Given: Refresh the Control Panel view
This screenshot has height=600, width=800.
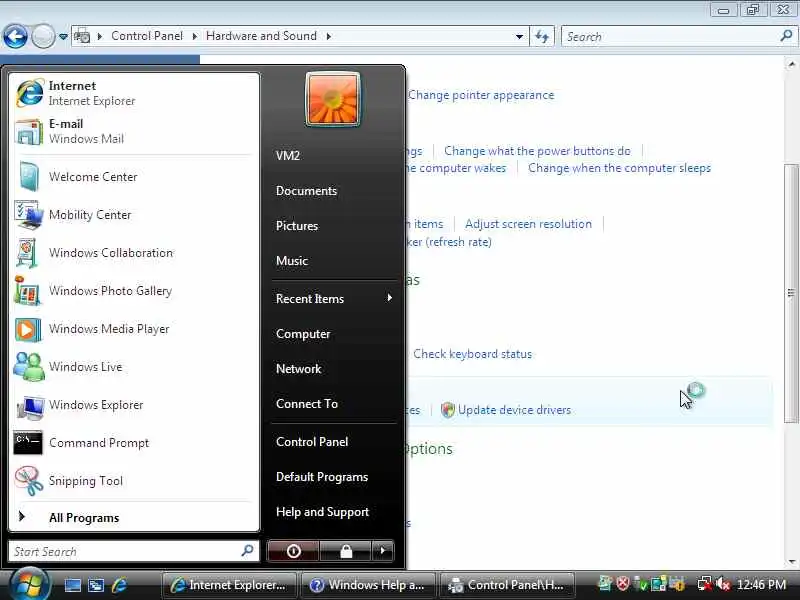Looking at the screenshot, I should 542,36.
